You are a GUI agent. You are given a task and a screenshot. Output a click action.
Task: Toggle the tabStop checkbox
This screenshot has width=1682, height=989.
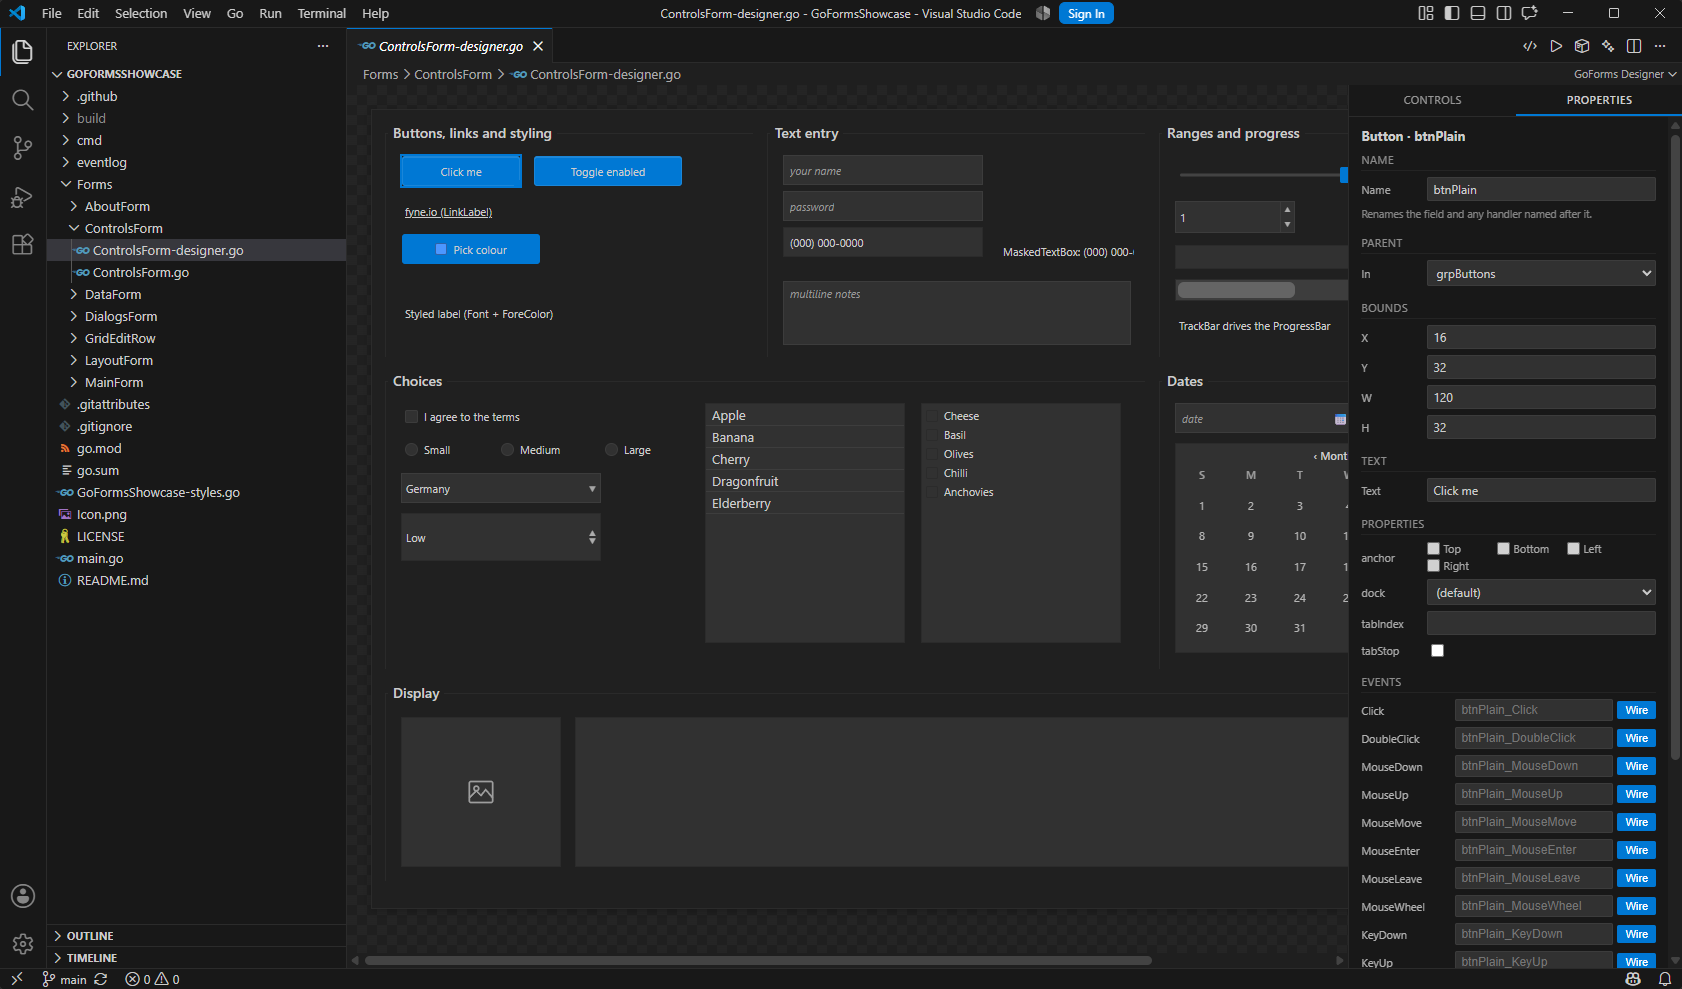[1437, 651]
